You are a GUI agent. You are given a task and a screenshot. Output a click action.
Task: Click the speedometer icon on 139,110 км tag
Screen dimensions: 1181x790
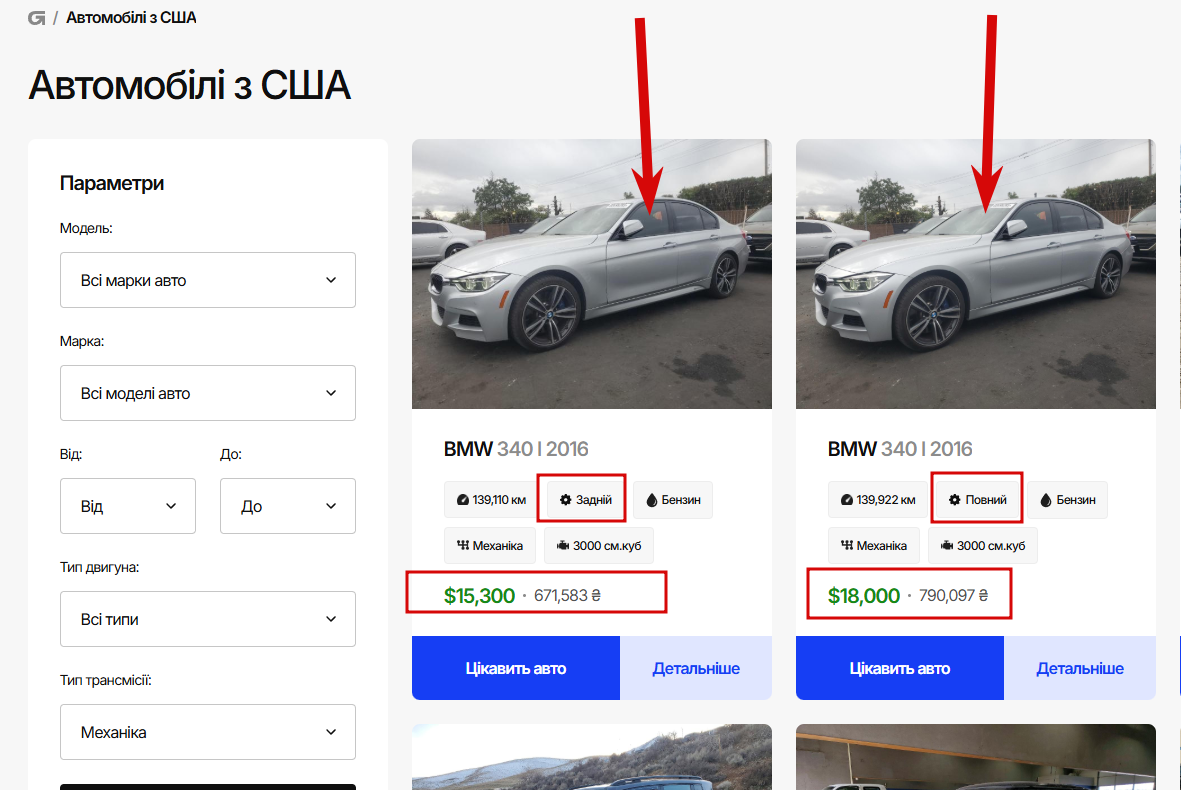462,500
